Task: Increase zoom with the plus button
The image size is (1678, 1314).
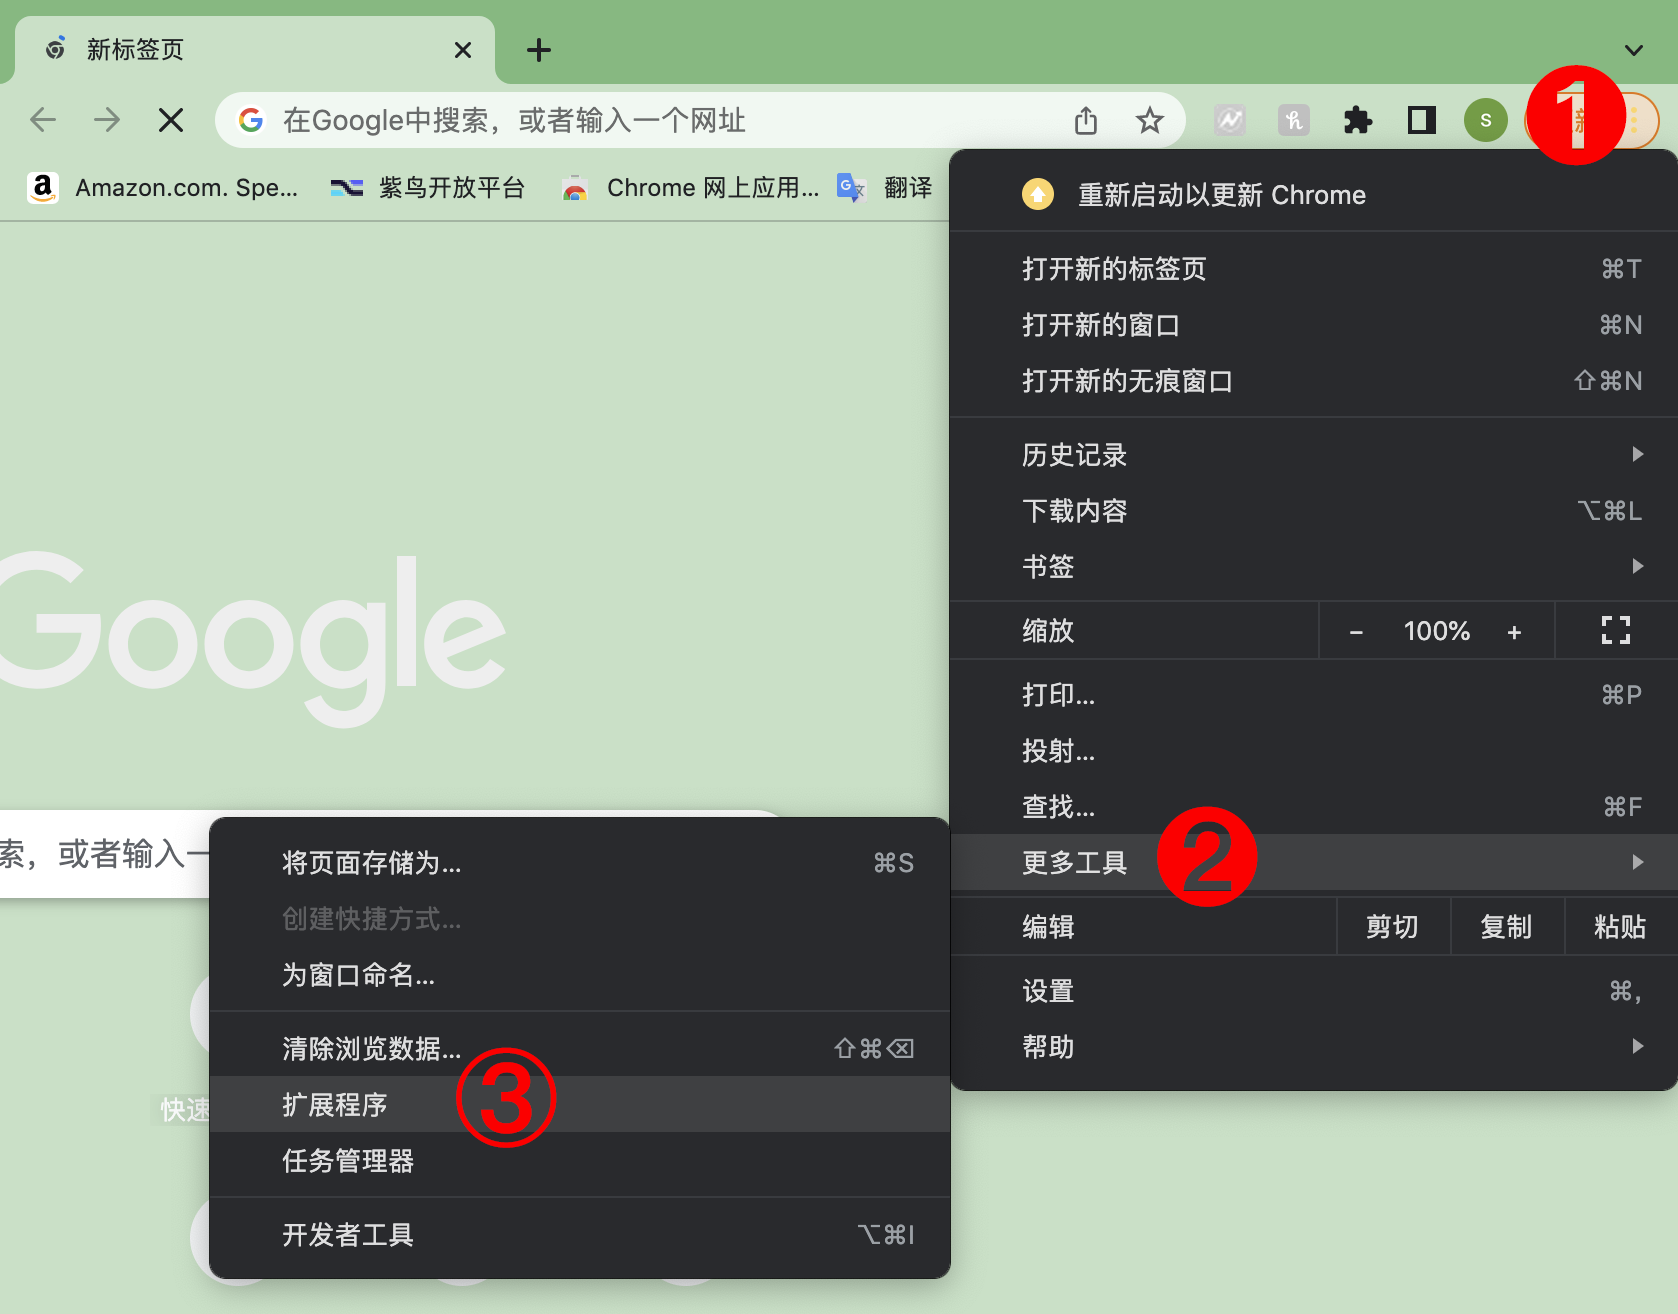Action: point(1514,632)
